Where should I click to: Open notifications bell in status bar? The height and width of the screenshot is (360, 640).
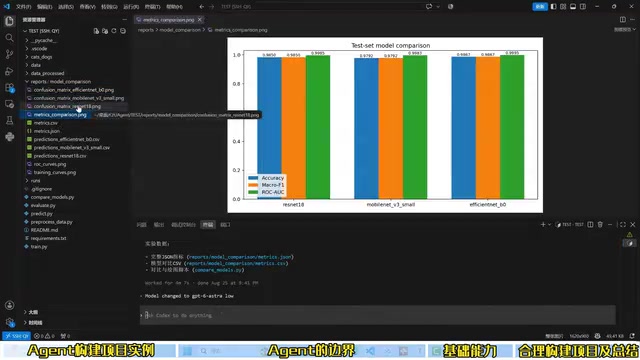[632, 336]
